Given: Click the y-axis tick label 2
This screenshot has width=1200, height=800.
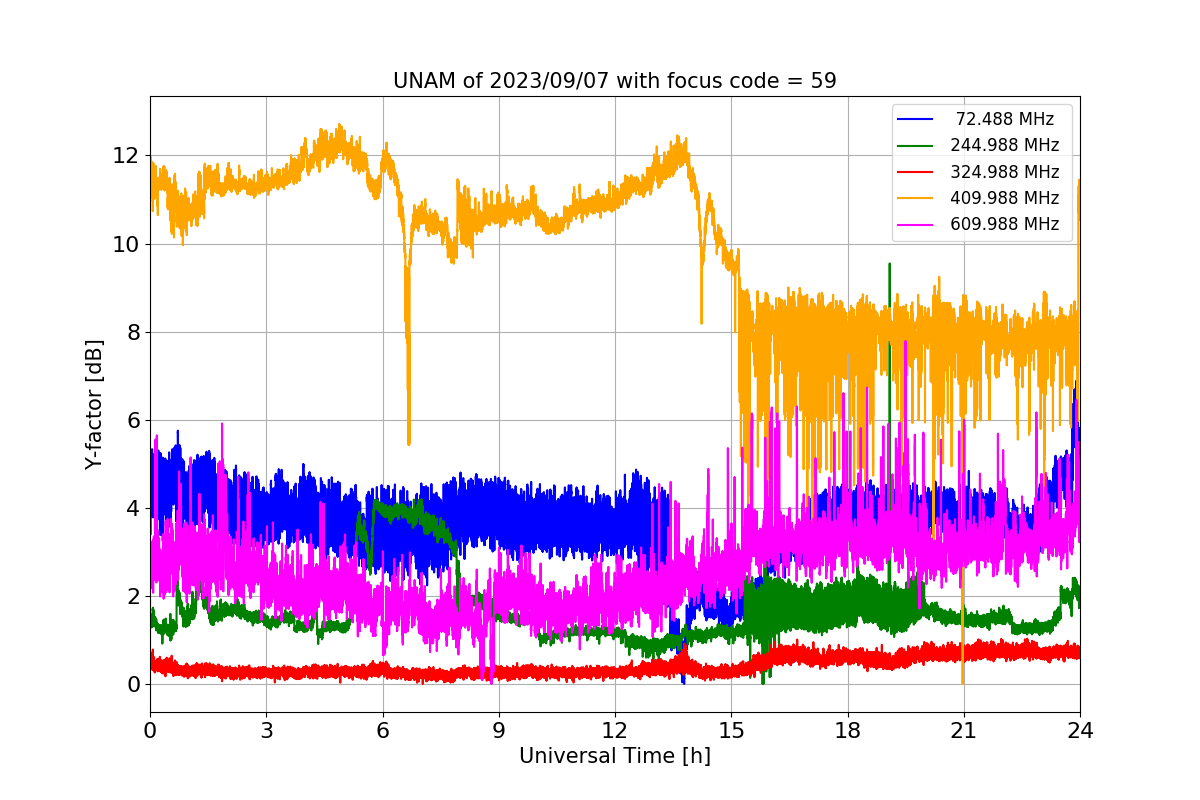Looking at the screenshot, I should [x=131, y=597].
